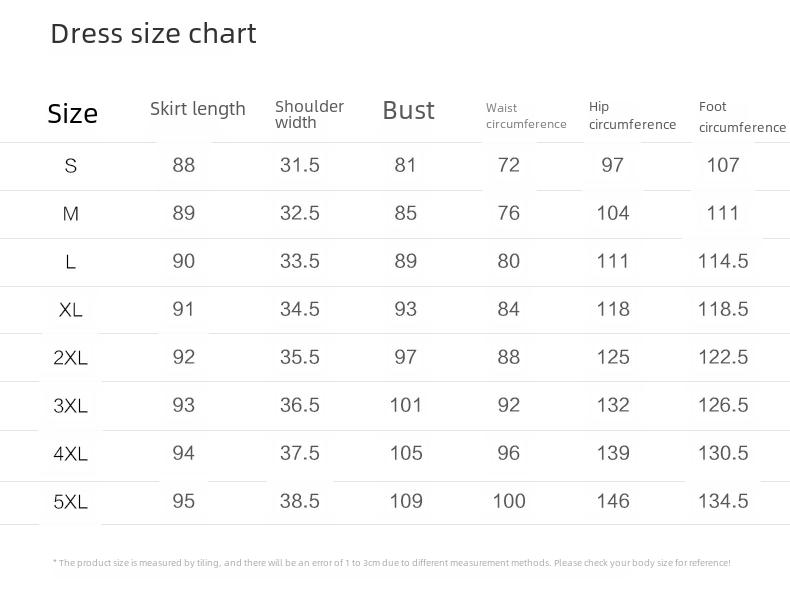The height and width of the screenshot is (615, 790).
Task: Click the measurement error footnote text
Action: coord(391,563)
